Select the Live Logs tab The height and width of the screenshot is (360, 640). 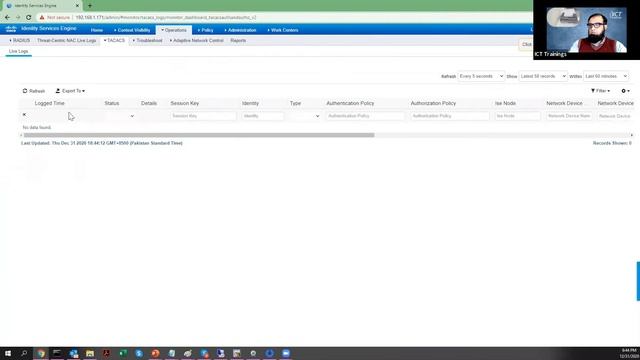click(x=18, y=51)
